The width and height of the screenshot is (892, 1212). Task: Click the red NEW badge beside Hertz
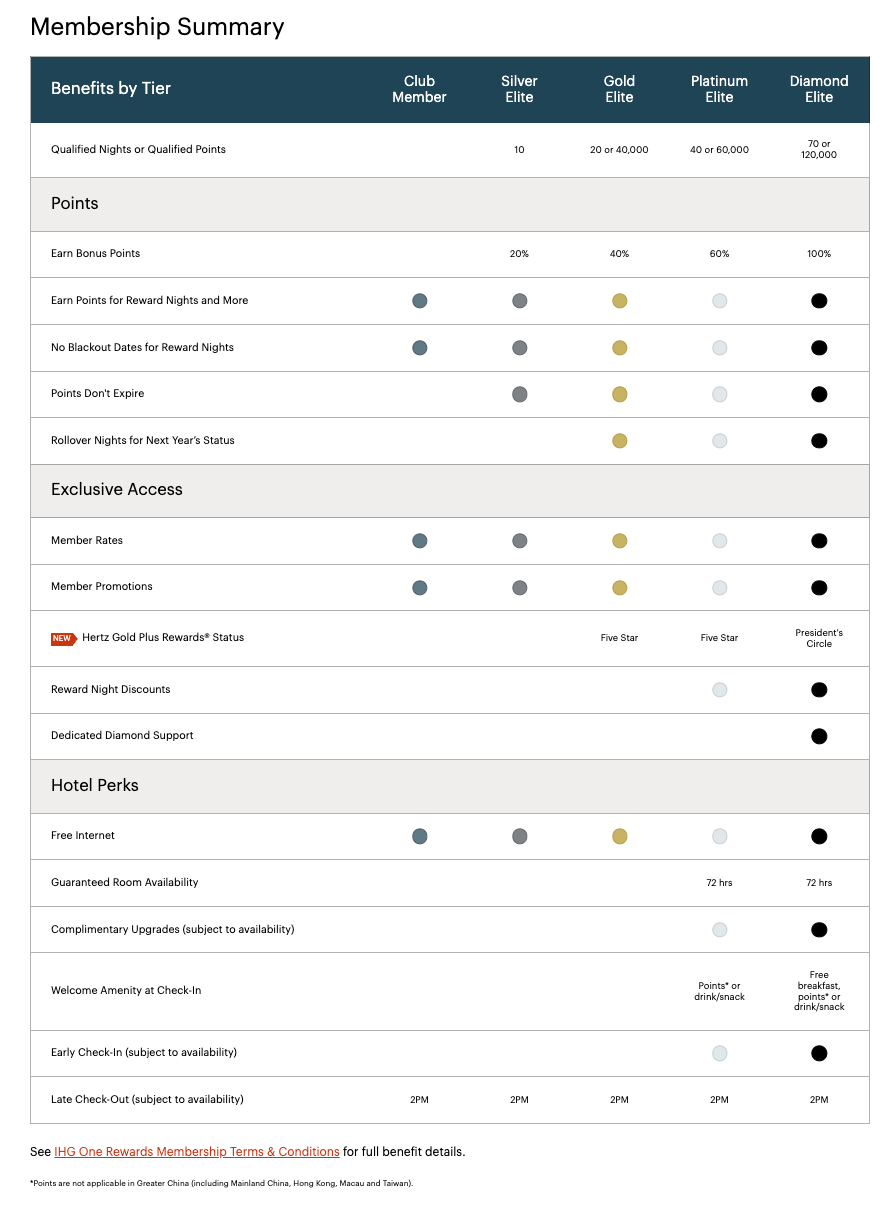[x=62, y=638]
